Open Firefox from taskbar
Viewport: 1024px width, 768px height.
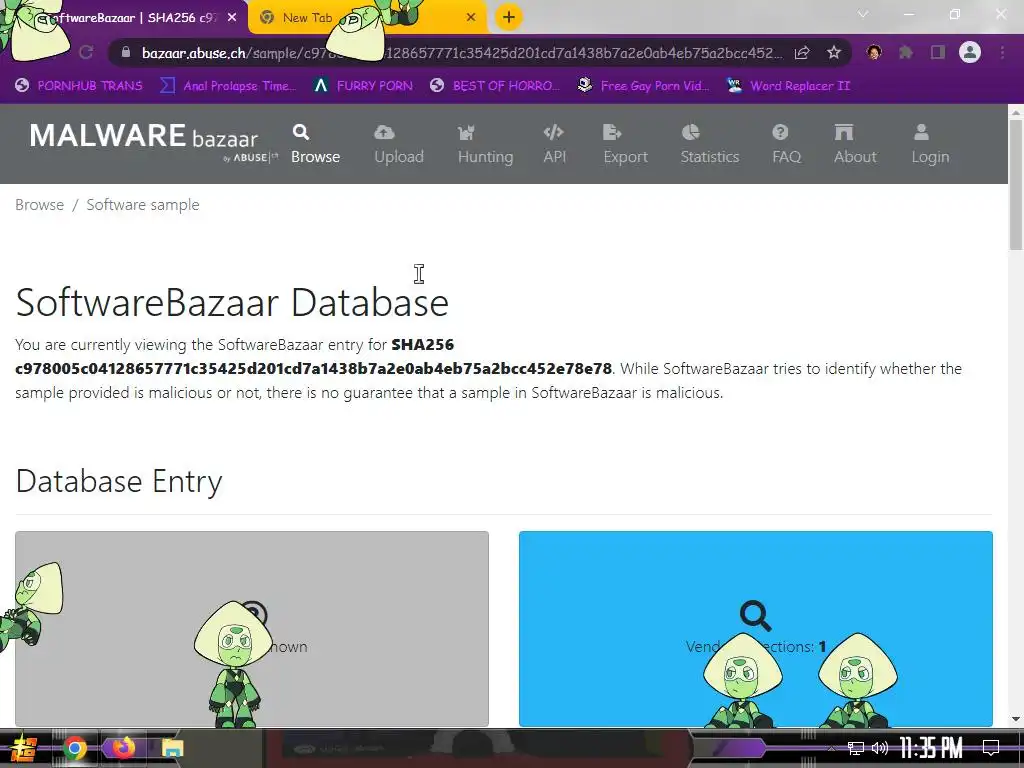123,748
